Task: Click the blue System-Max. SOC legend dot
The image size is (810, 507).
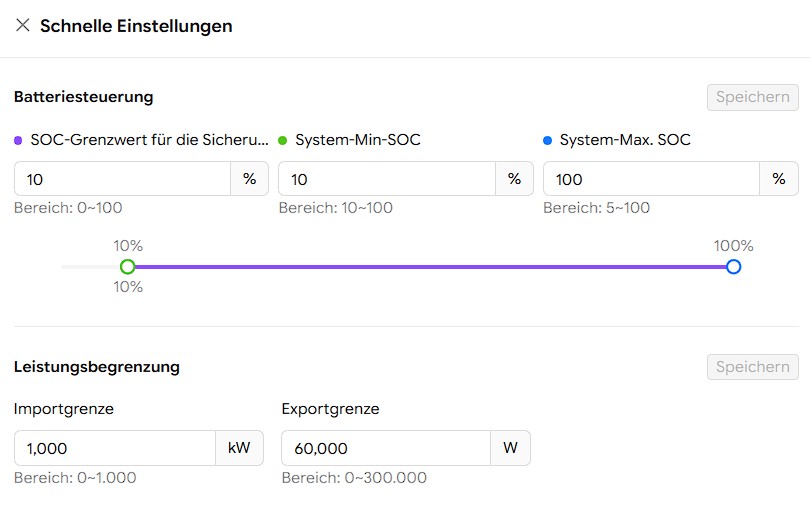Action: (548, 141)
